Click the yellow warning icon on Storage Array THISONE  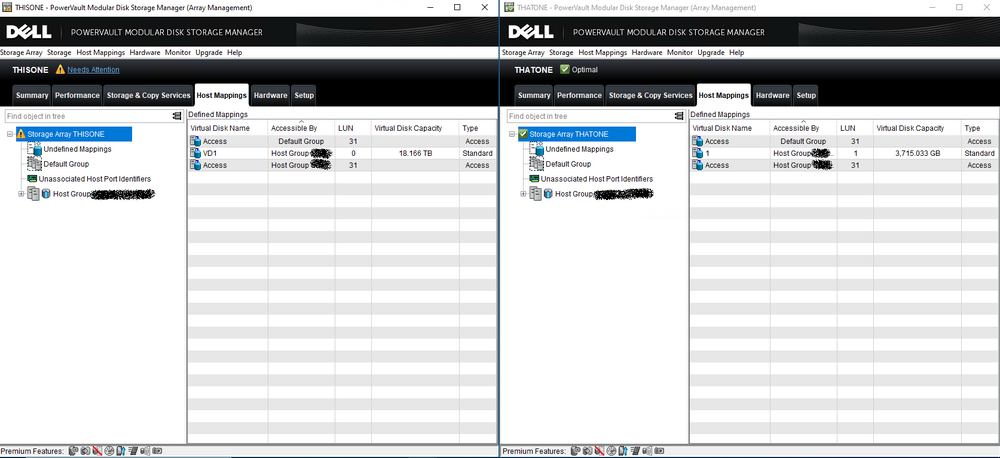click(x=21, y=135)
